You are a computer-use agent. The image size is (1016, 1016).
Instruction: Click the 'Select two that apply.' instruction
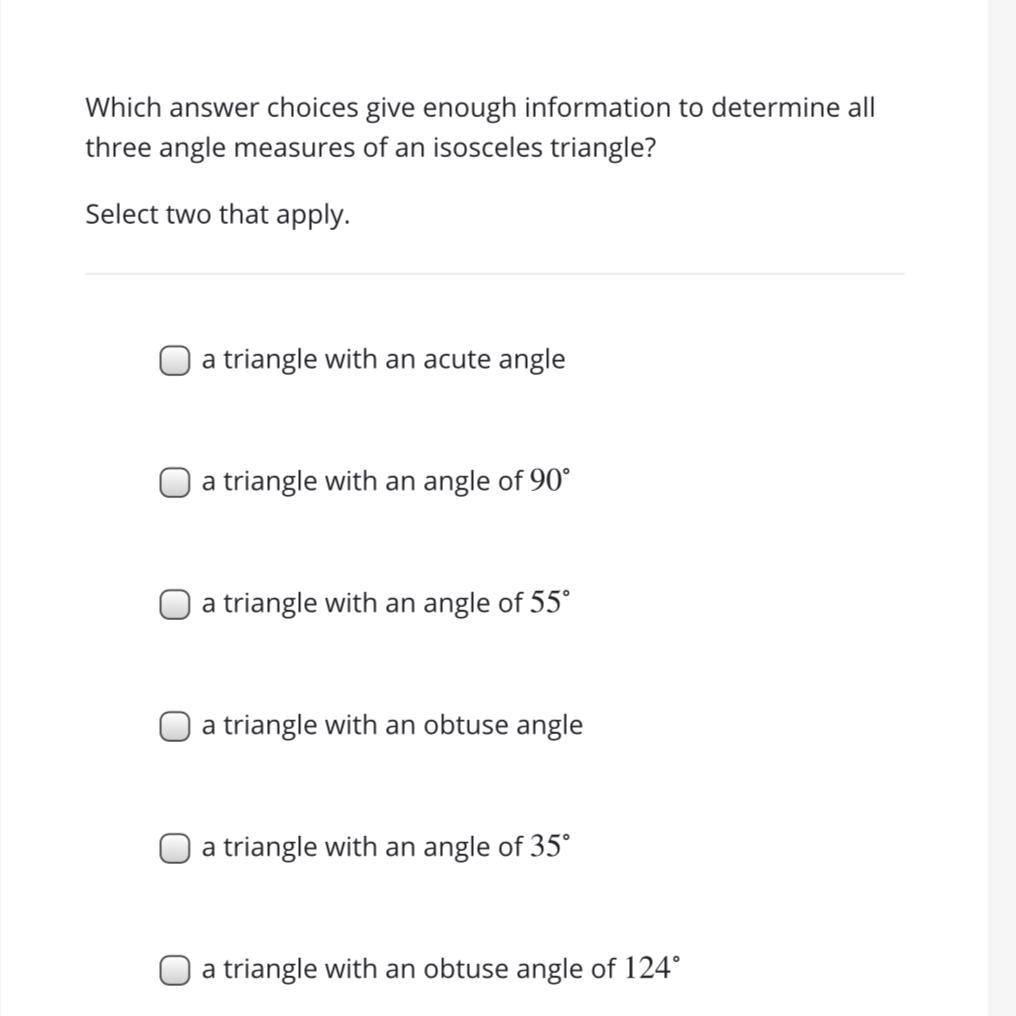pyautogui.click(x=218, y=215)
